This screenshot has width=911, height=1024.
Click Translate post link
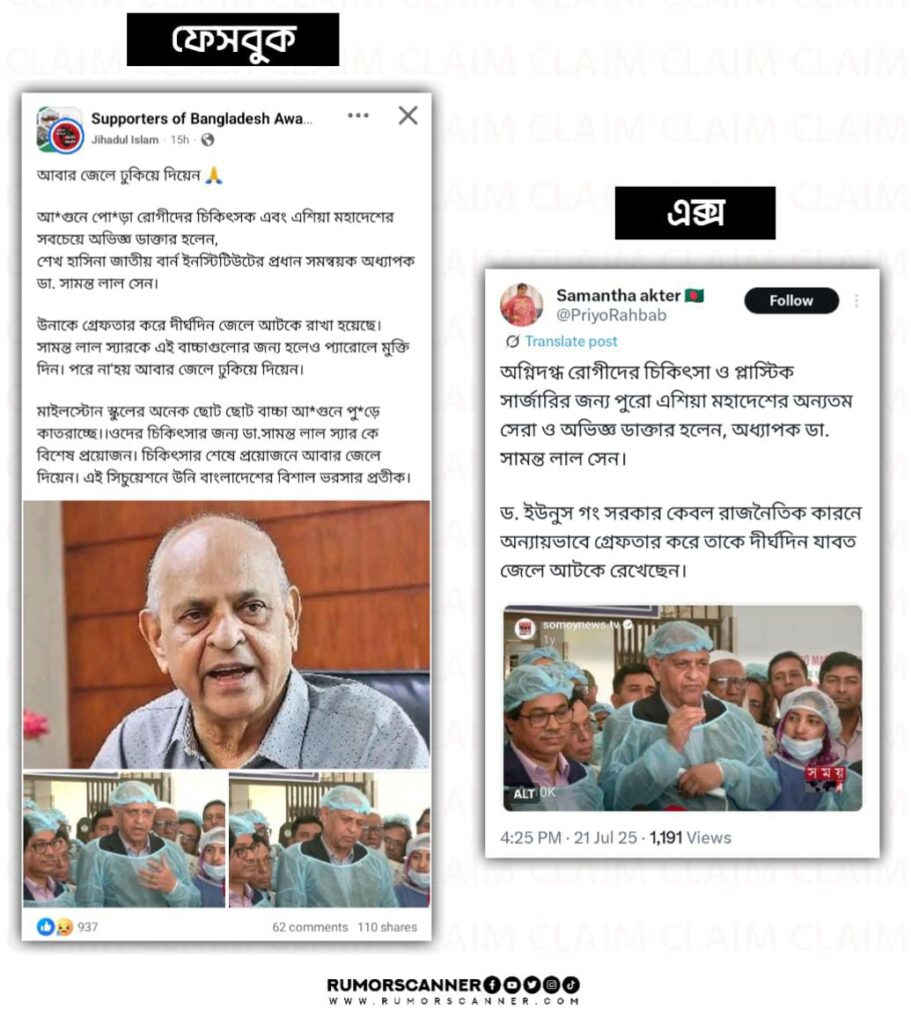[571, 342]
